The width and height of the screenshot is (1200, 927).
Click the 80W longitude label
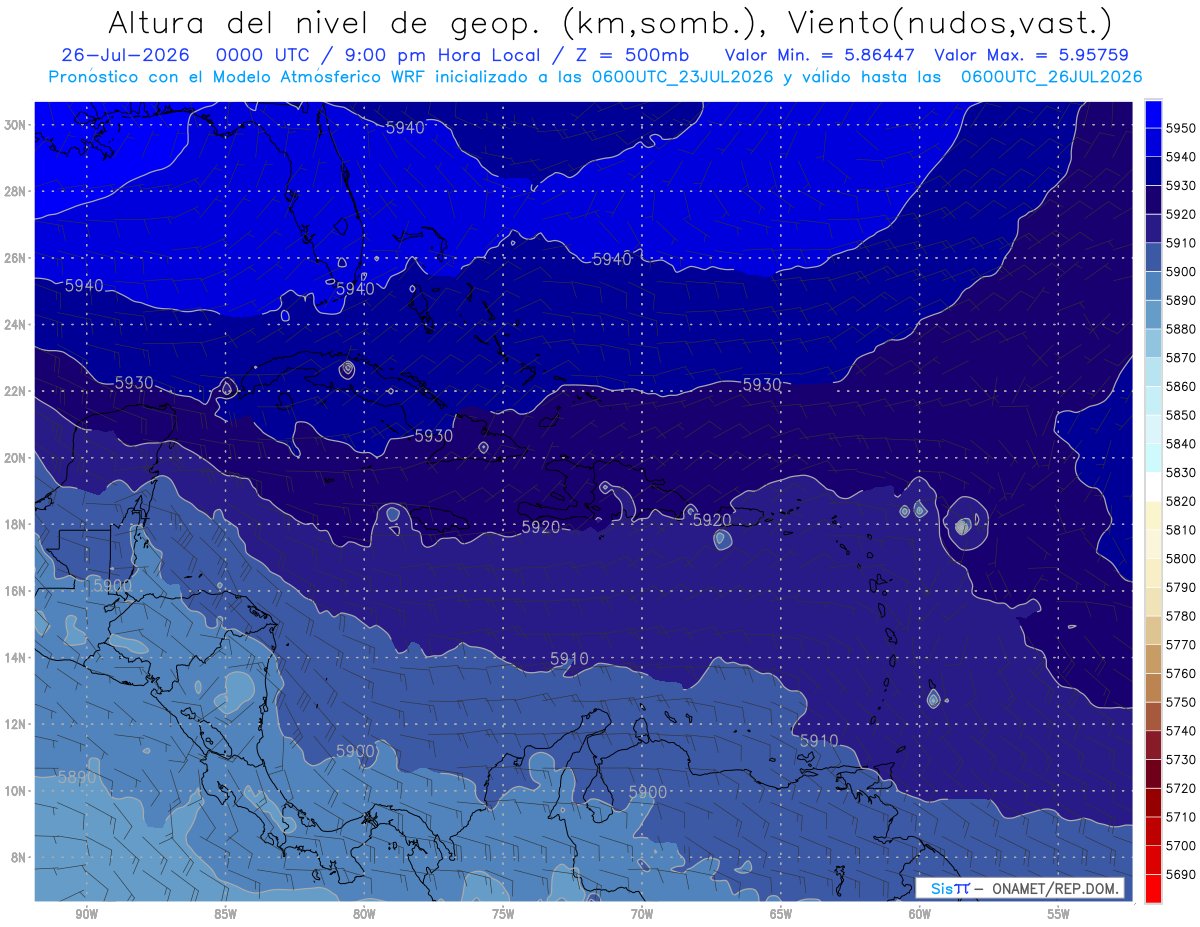[x=364, y=913]
